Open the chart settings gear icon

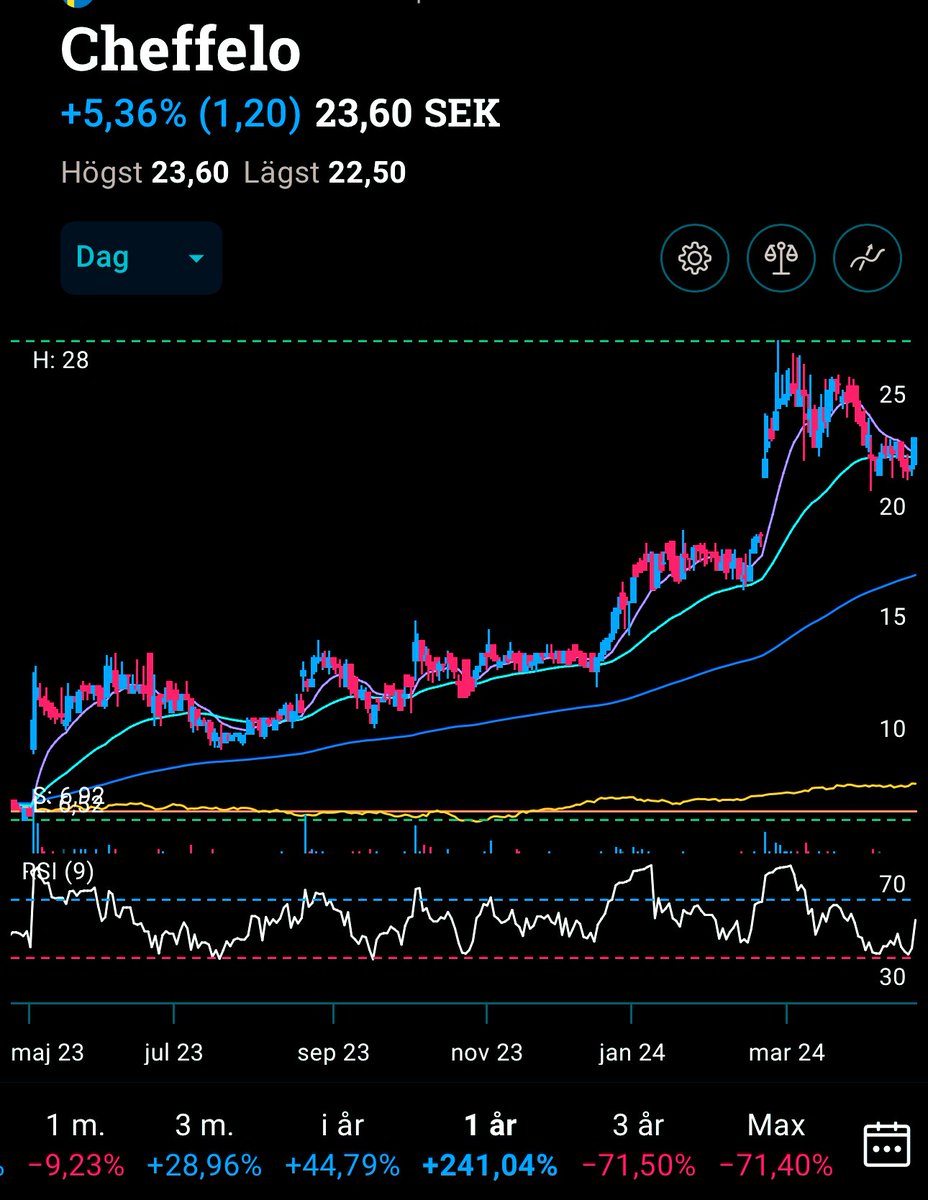[x=695, y=258]
